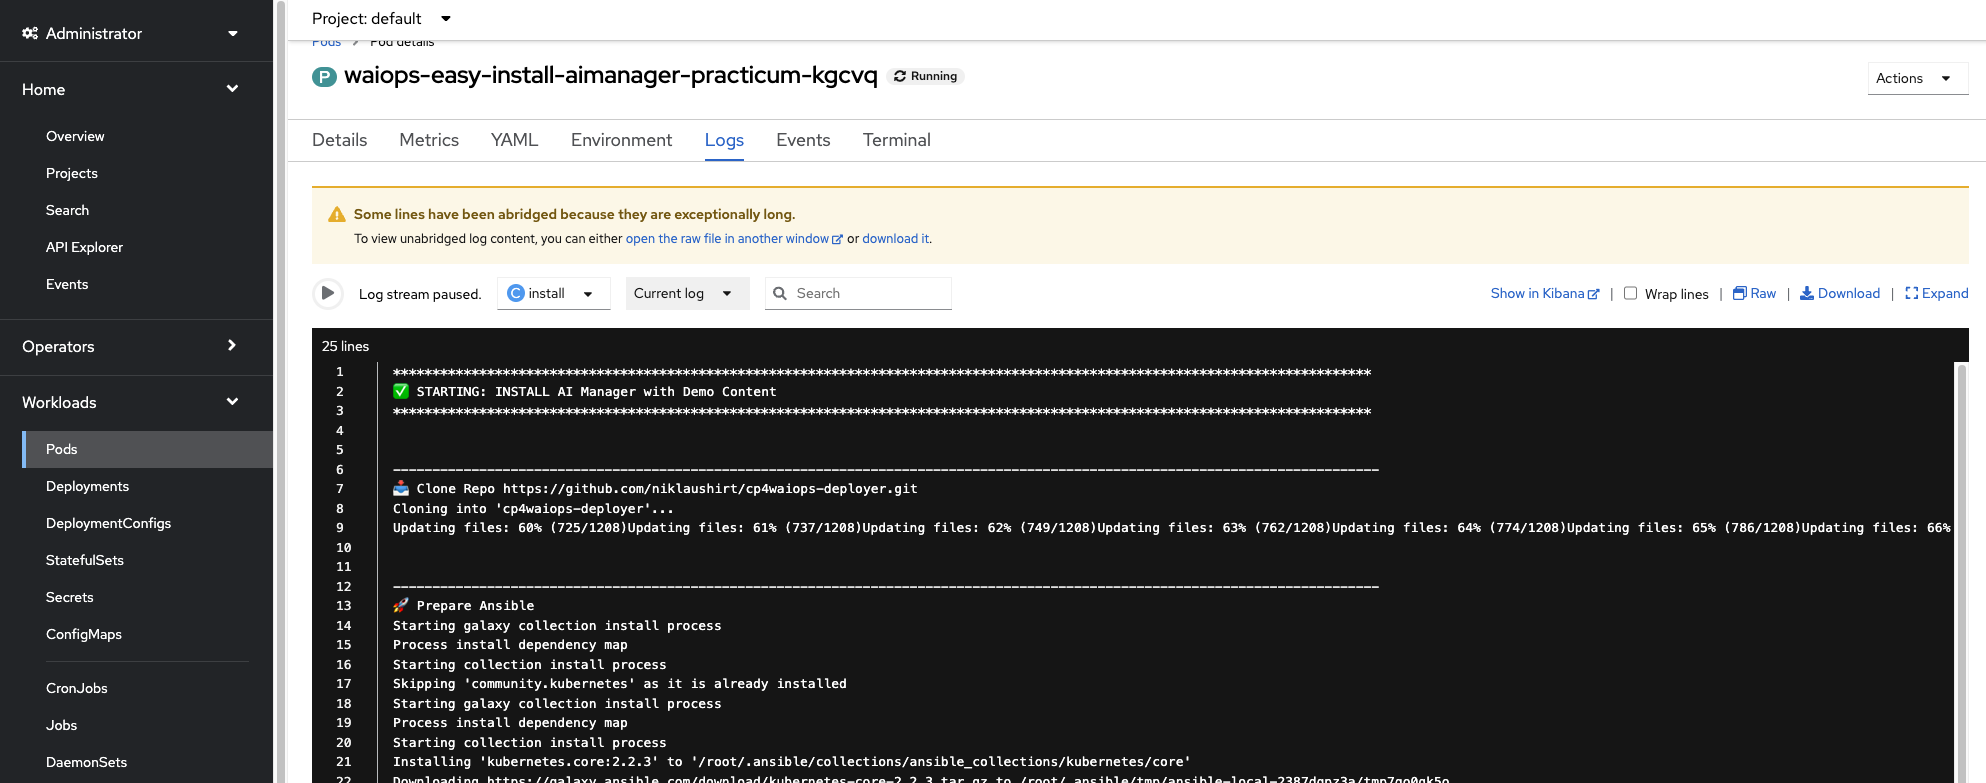1986x783 pixels.
Task: Click the 'download it' link
Action: 895,239
